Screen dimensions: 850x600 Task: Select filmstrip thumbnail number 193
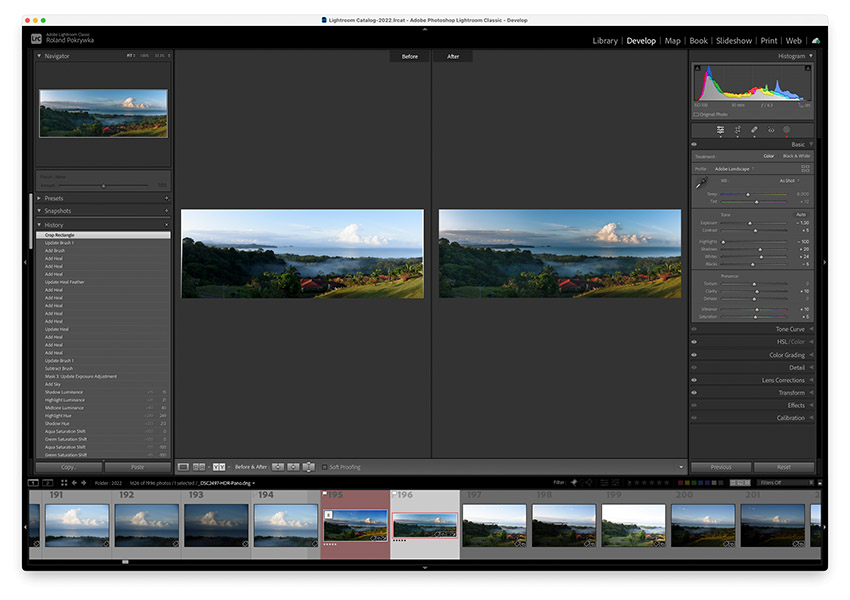[x=215, y=524]
